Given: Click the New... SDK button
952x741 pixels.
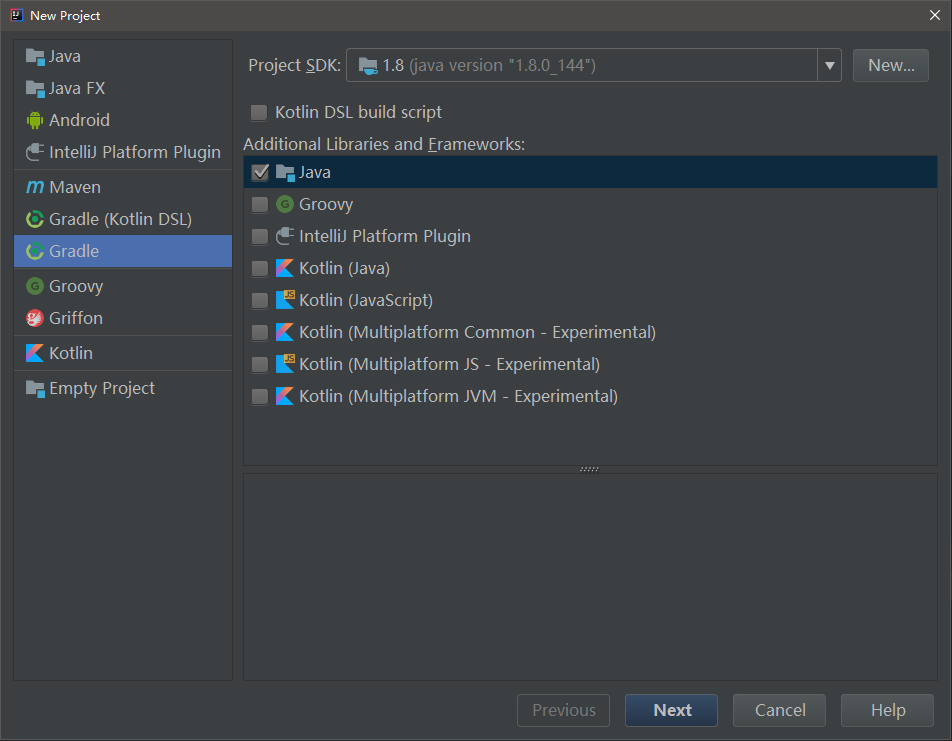Looking at the screenshot, I should click(891, 66).
